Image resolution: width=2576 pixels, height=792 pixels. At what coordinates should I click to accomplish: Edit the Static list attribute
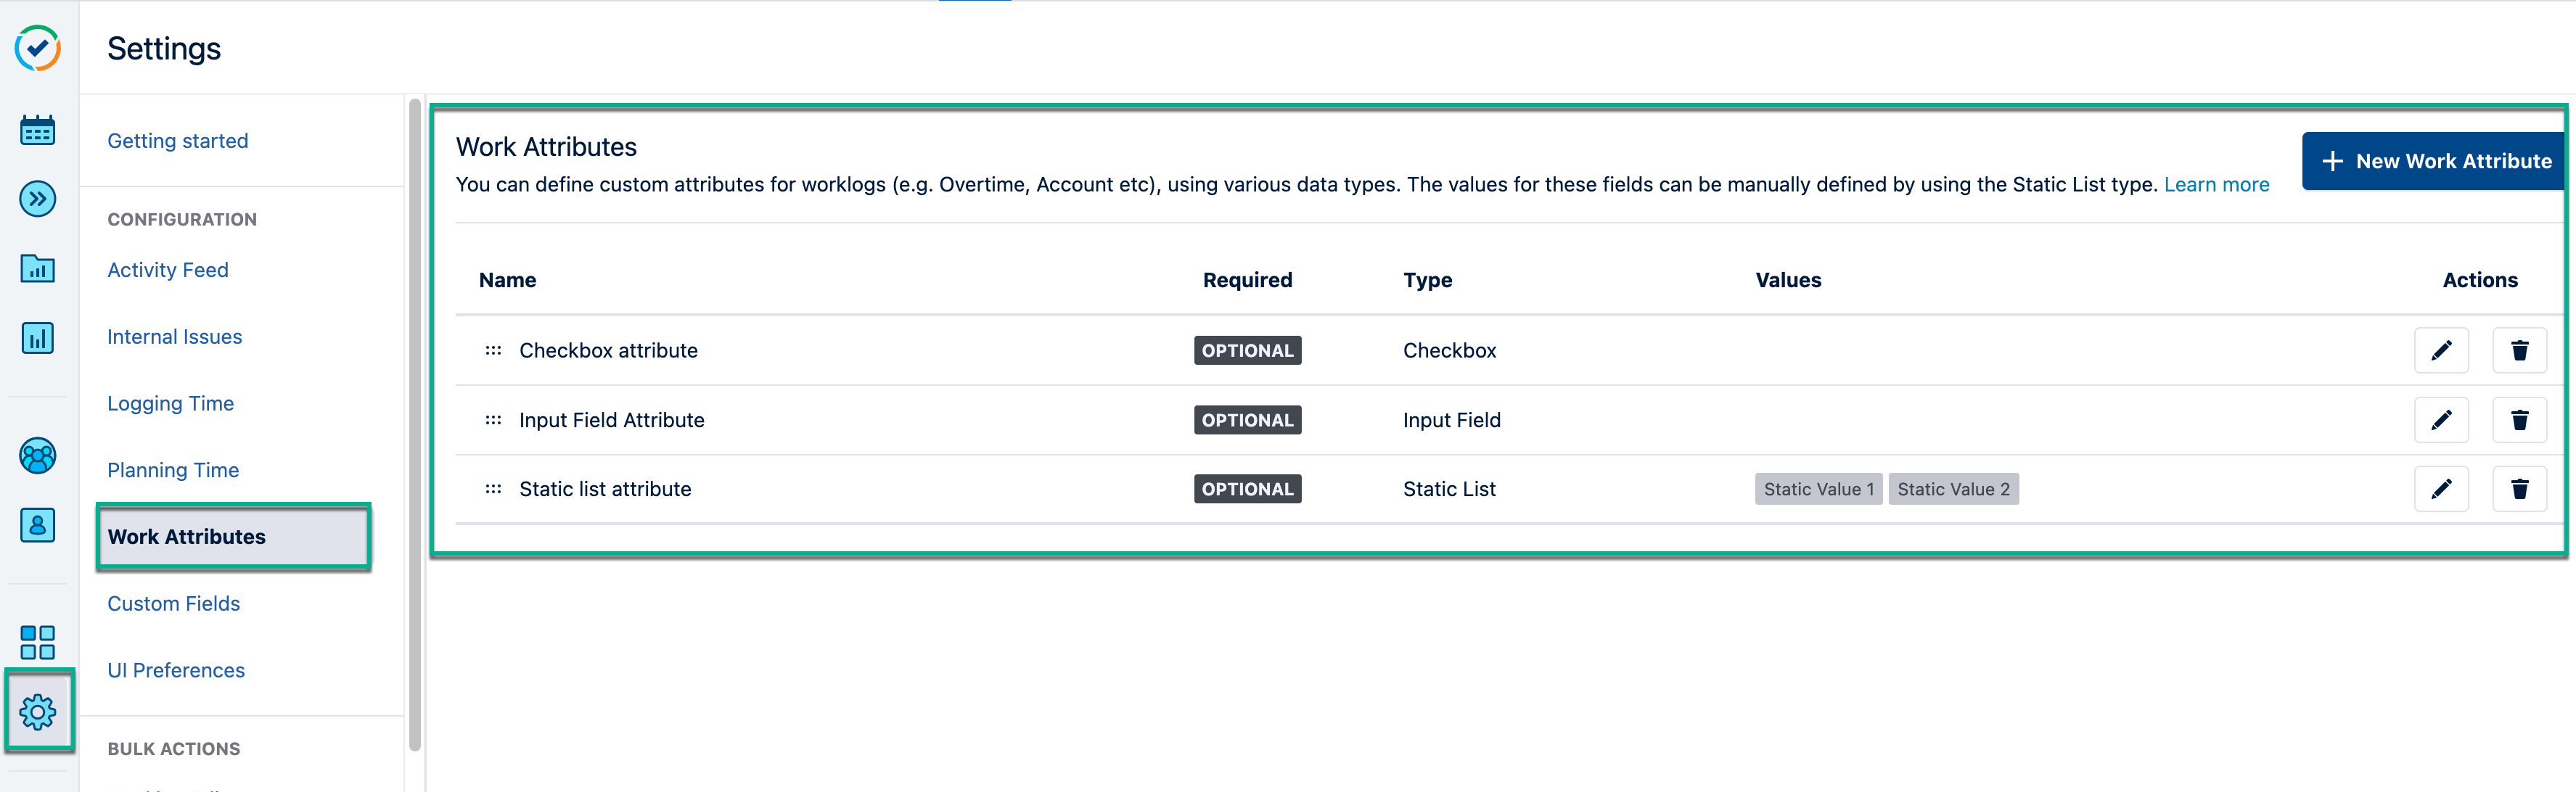point(2440,489)
